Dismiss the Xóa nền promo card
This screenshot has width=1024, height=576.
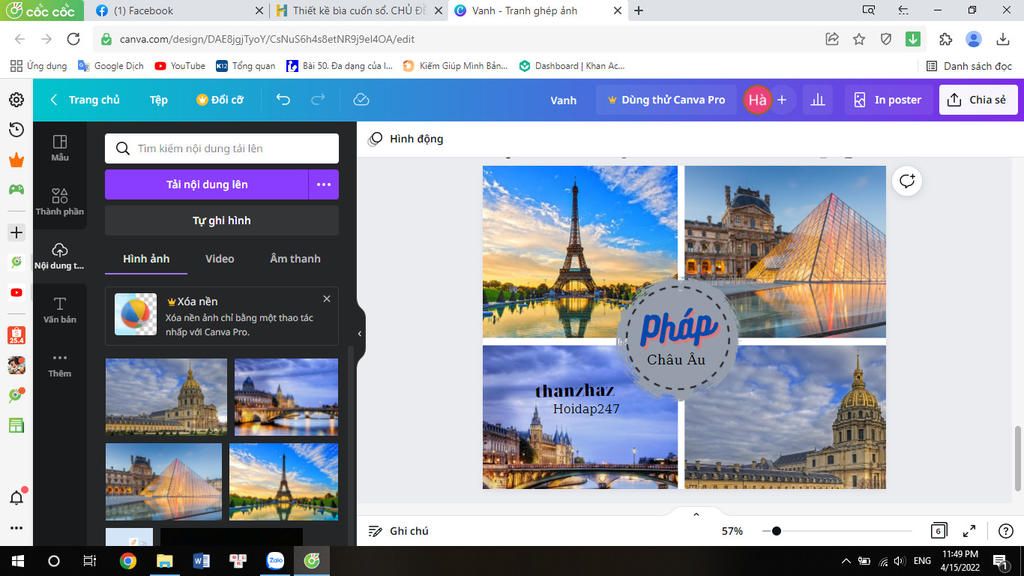[x=327, y=299]
